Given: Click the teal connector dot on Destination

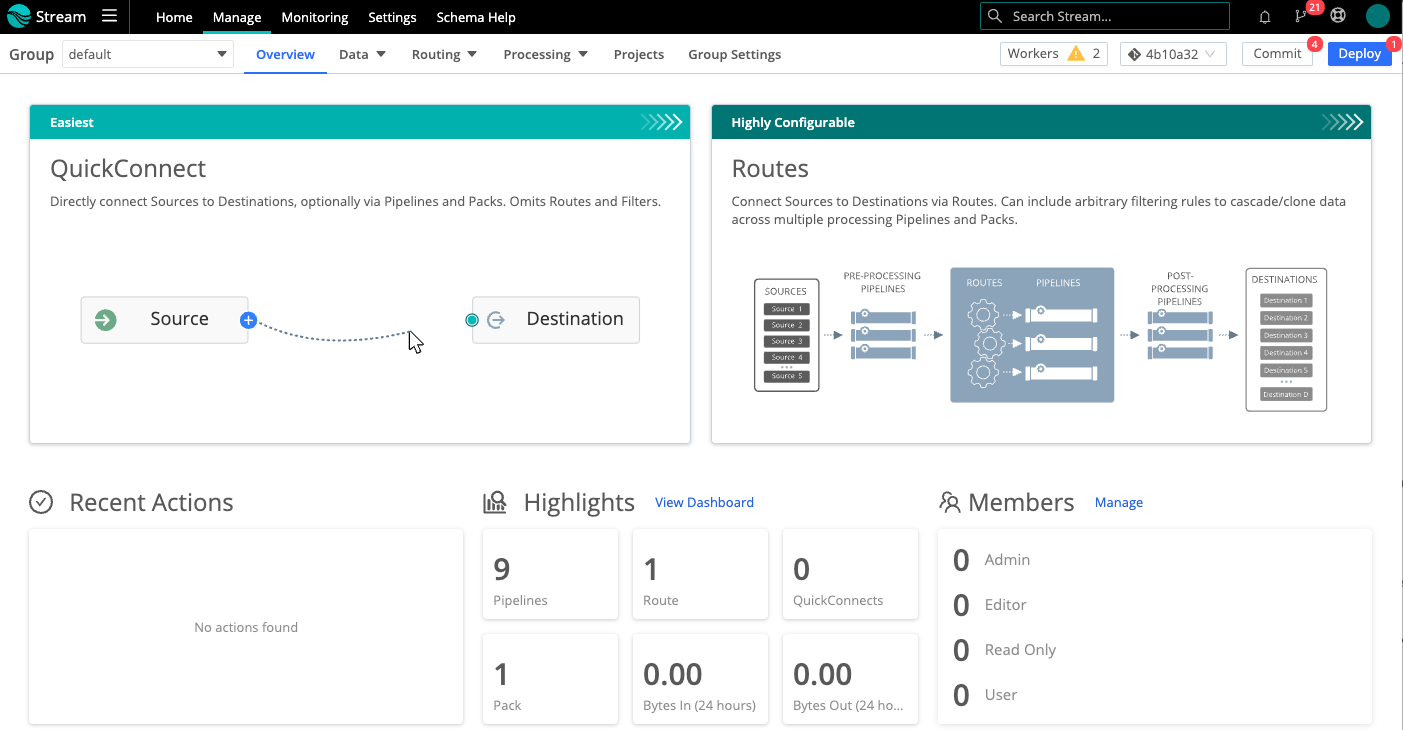Looking at the screenshot, I should [472, 320].
